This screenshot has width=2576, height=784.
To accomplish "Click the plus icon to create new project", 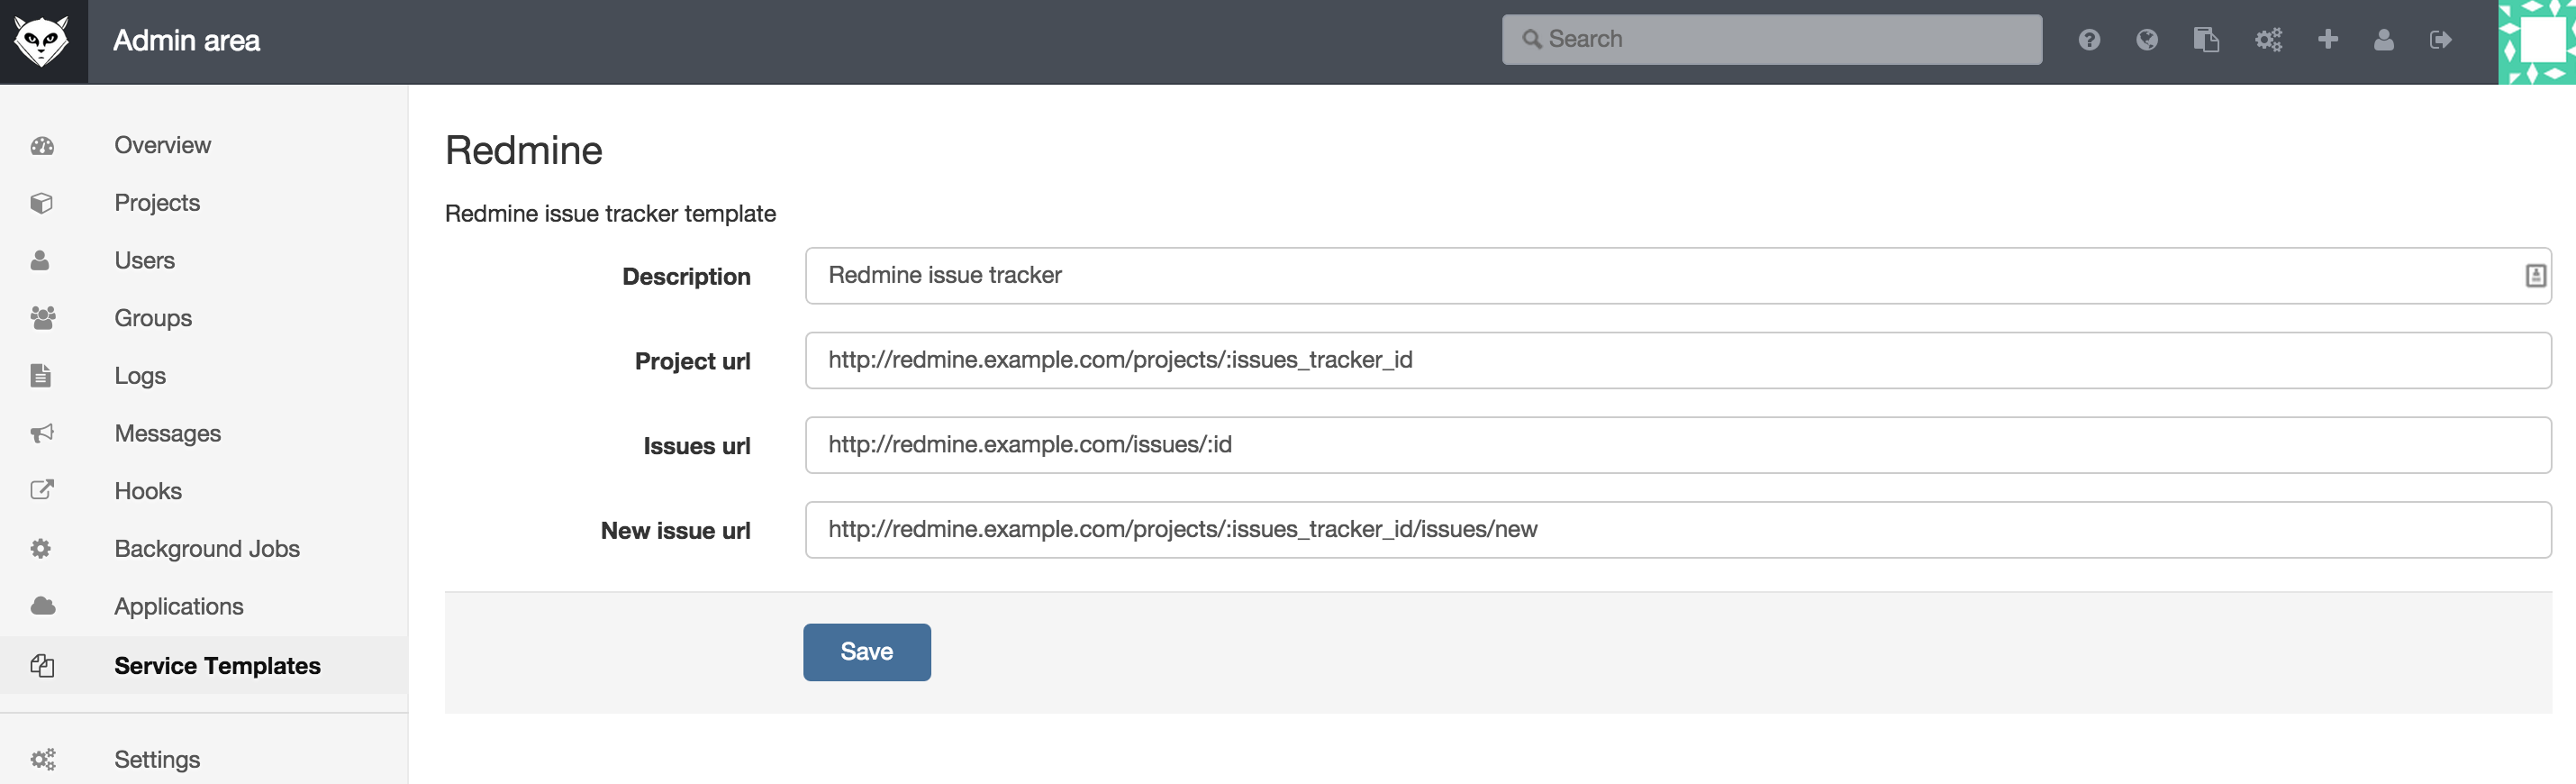I will (2328, 40).
